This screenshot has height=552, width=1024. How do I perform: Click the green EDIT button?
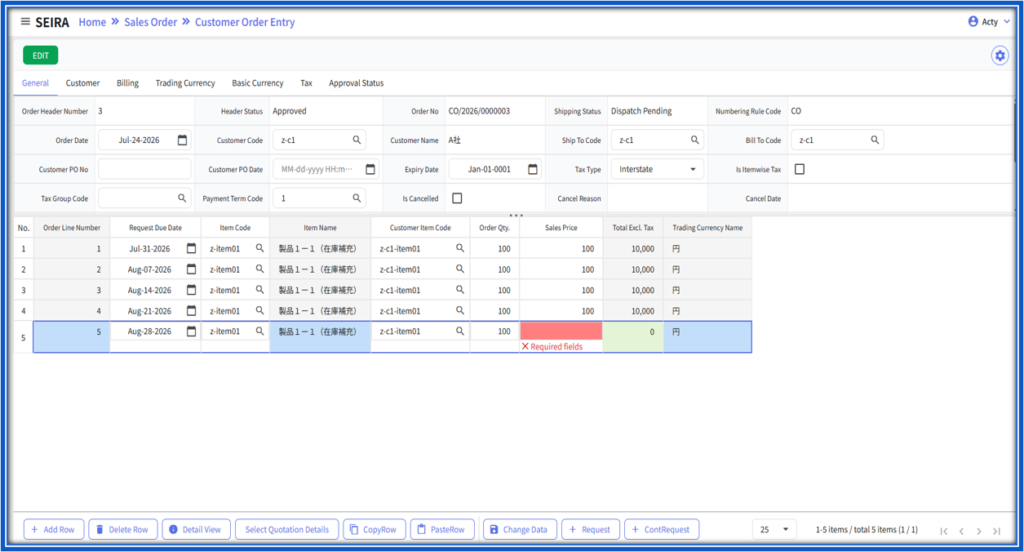[x=40, y=56]
